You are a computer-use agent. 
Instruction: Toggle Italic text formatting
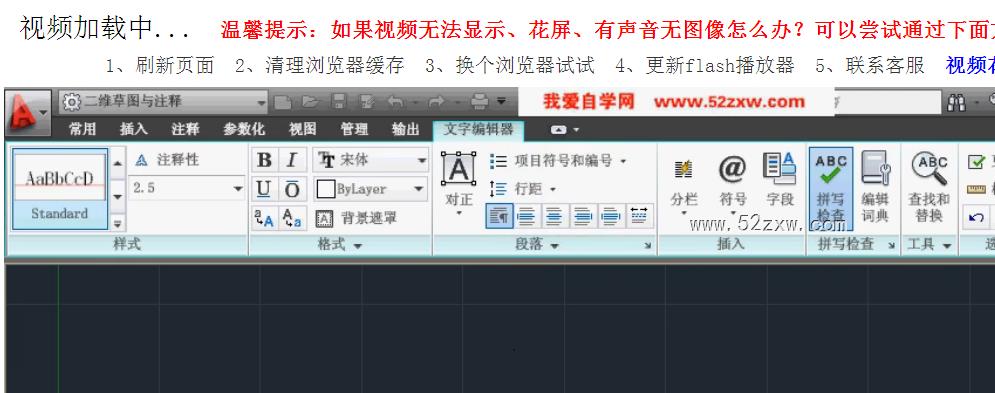coord(291,160)
